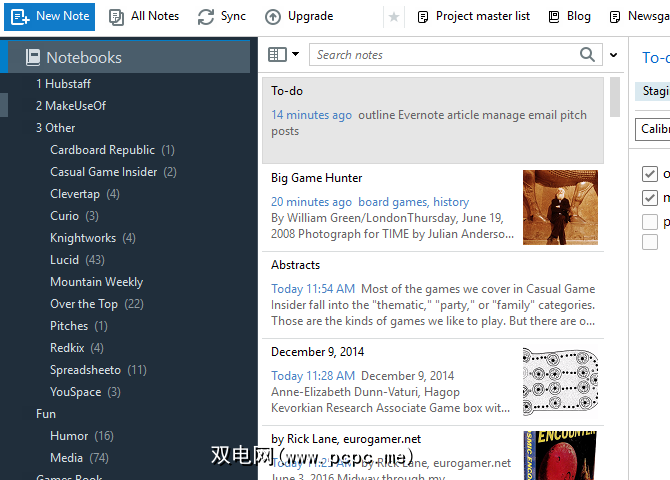
Task: Open the note list view options dropdown
Action: (x=283, y=55)
